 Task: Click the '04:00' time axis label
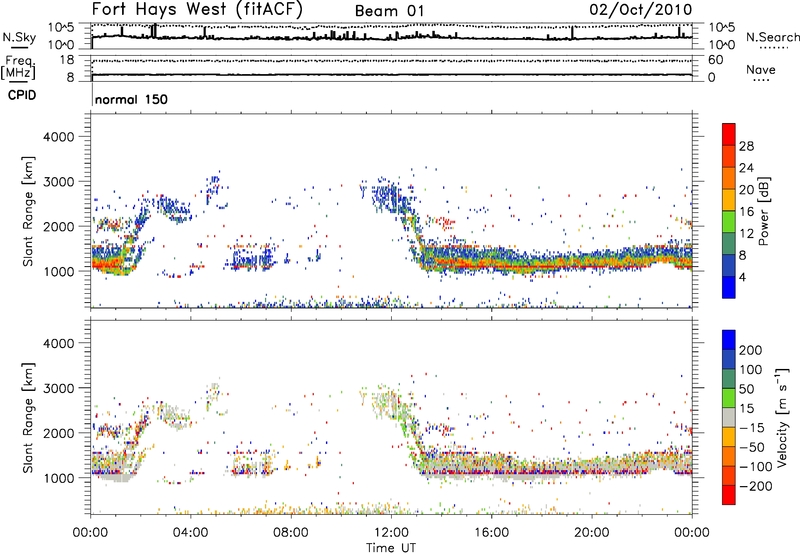point(190,533)
